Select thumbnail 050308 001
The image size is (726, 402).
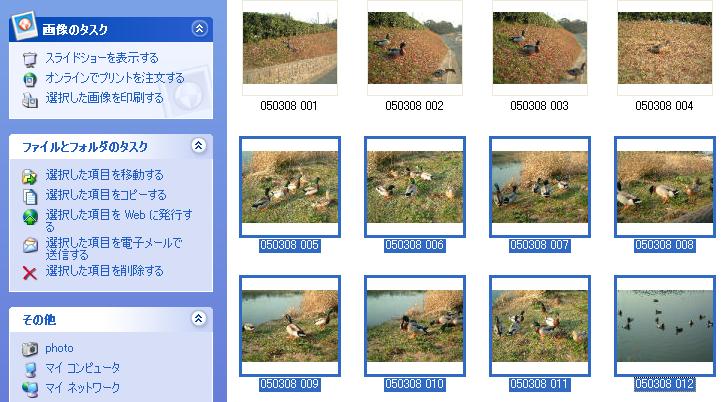click(290, 48)
